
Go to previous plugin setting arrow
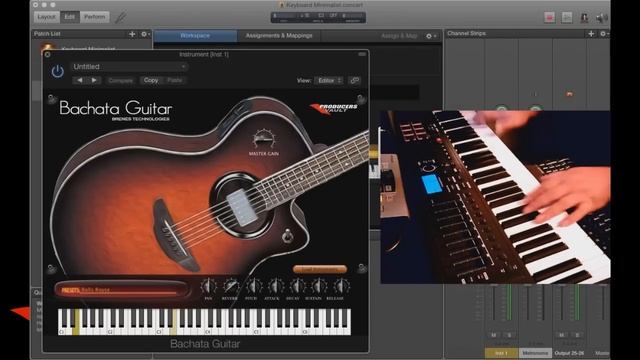[80, 80]
